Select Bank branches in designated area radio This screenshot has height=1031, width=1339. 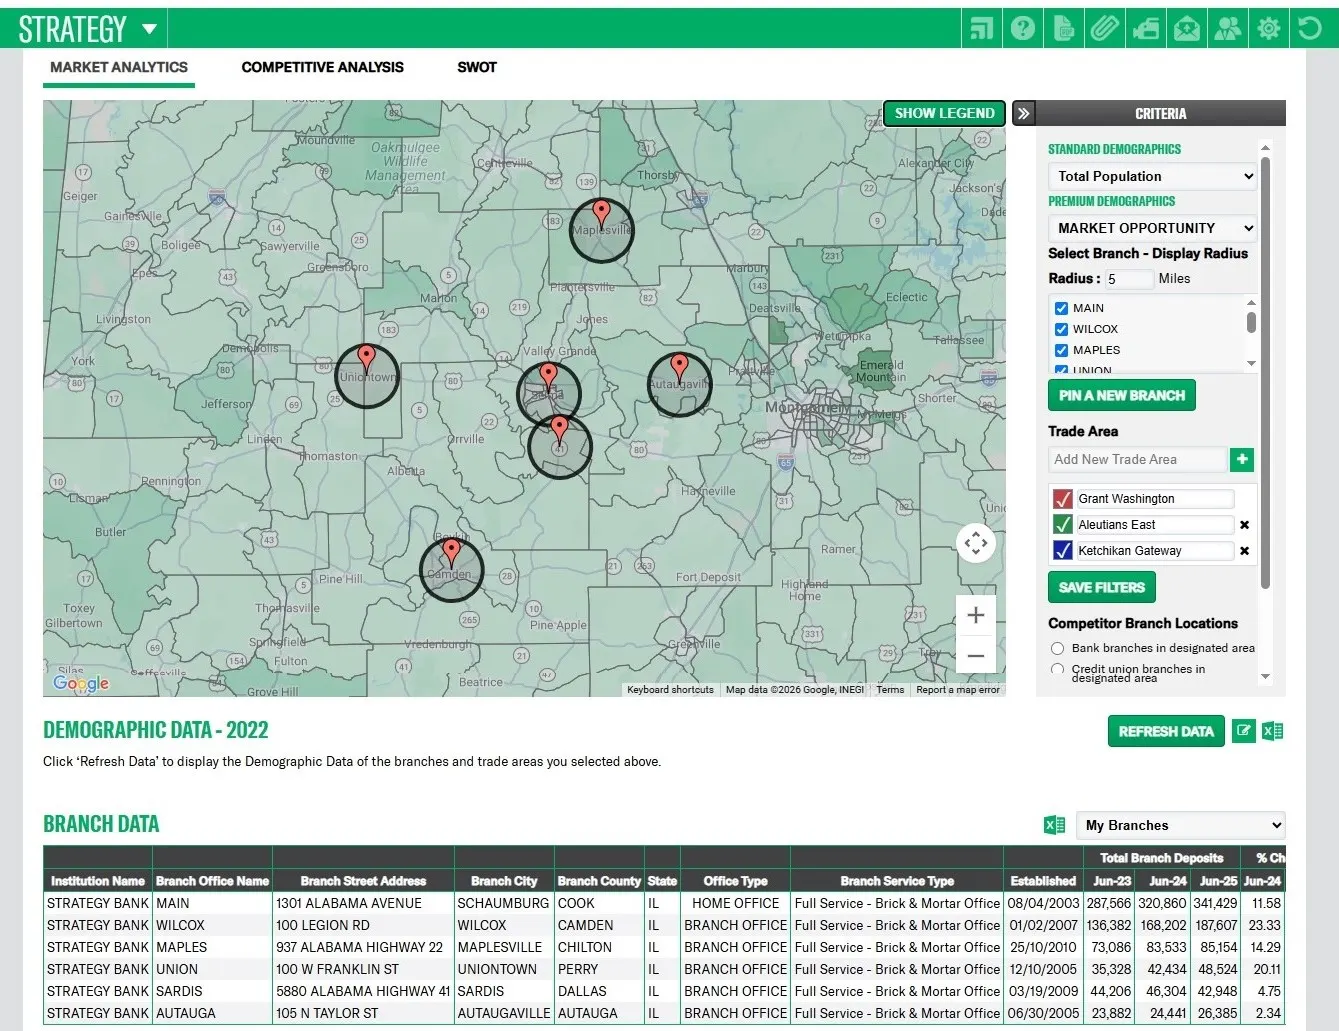pyautogui.click(x=1058, y=648)
